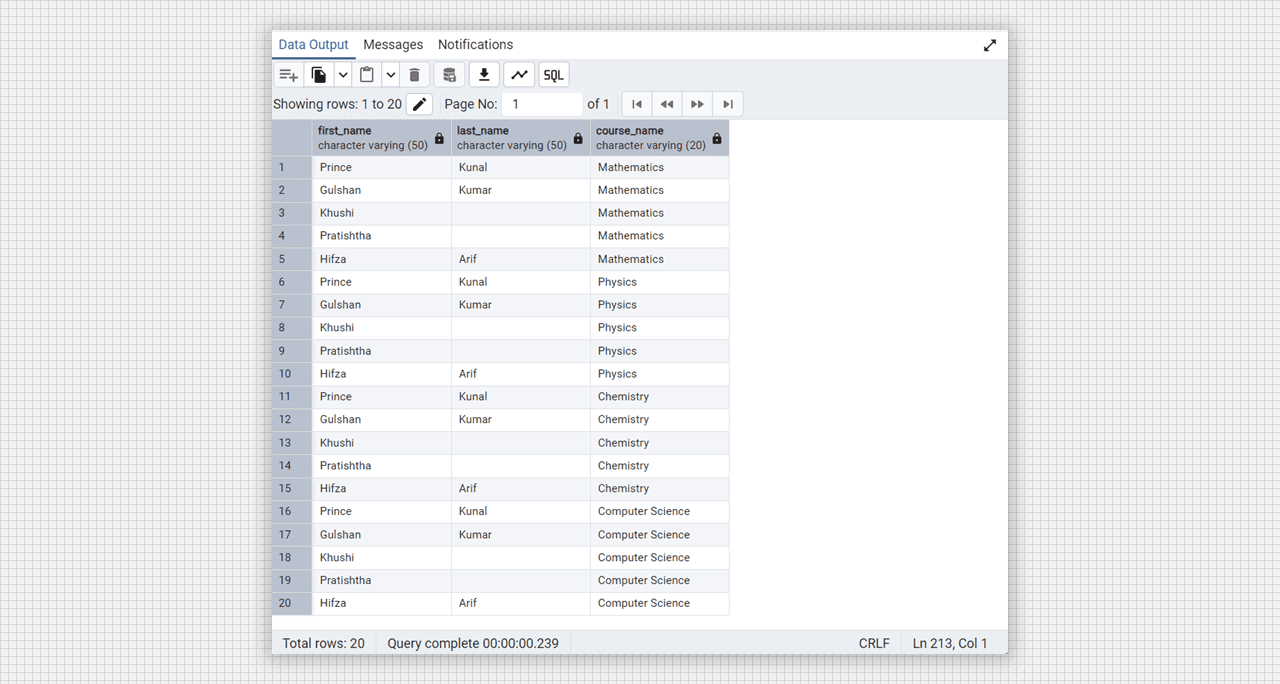Click the cell 'Kumar' in row 2
Image resolution: width=1280 pixels, height=684 pixels.
[x=520, y=190]
